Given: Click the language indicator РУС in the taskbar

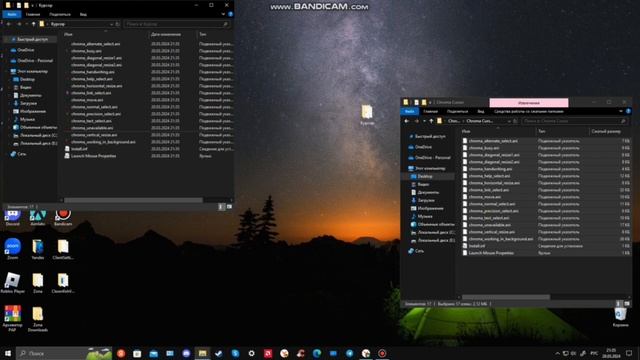Looking at the screenshot, I should (x=594, y=353).
